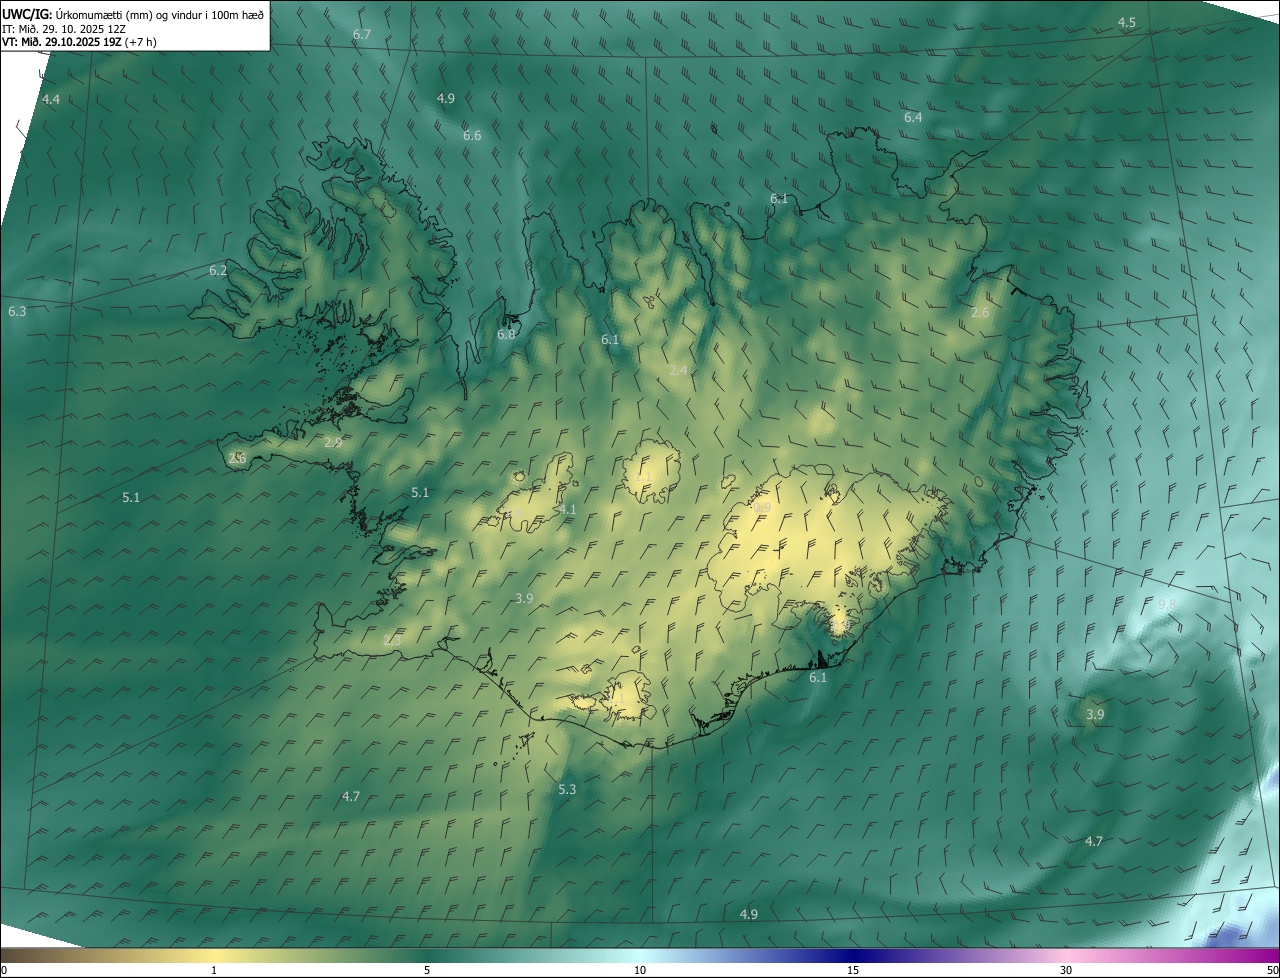Click the 5.3 value label on the map
Screen dimensions: 1280x978
(x=567, y=789)
